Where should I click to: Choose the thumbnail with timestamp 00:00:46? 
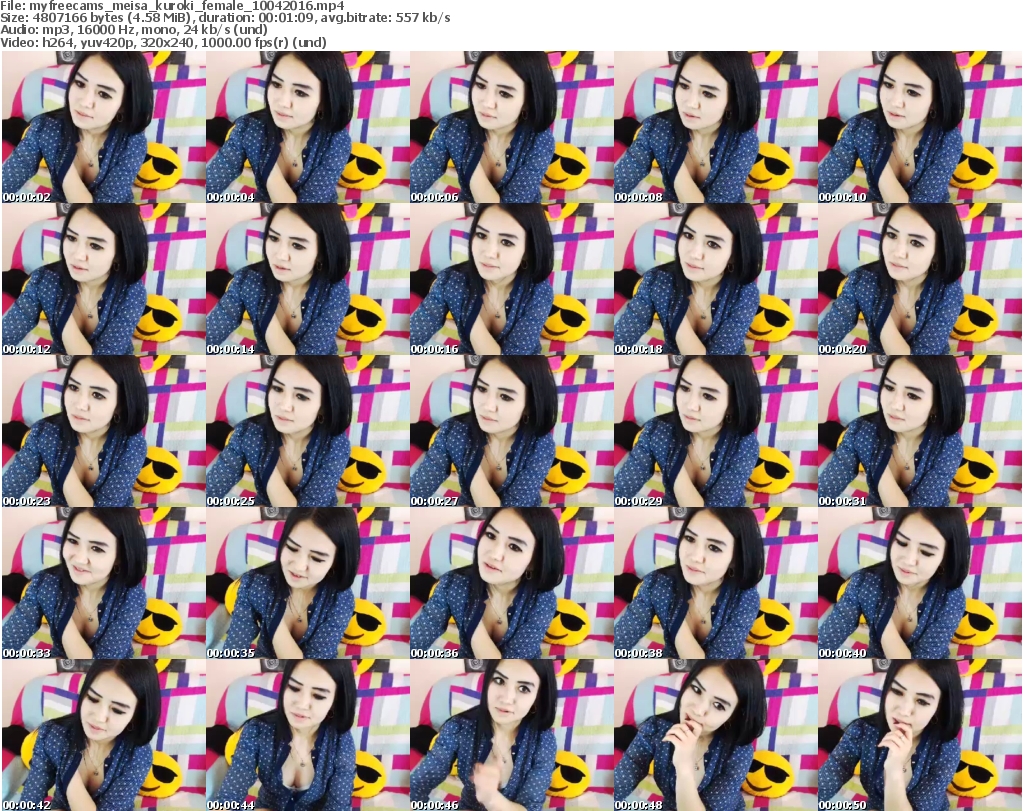click(x=511, y=735)
